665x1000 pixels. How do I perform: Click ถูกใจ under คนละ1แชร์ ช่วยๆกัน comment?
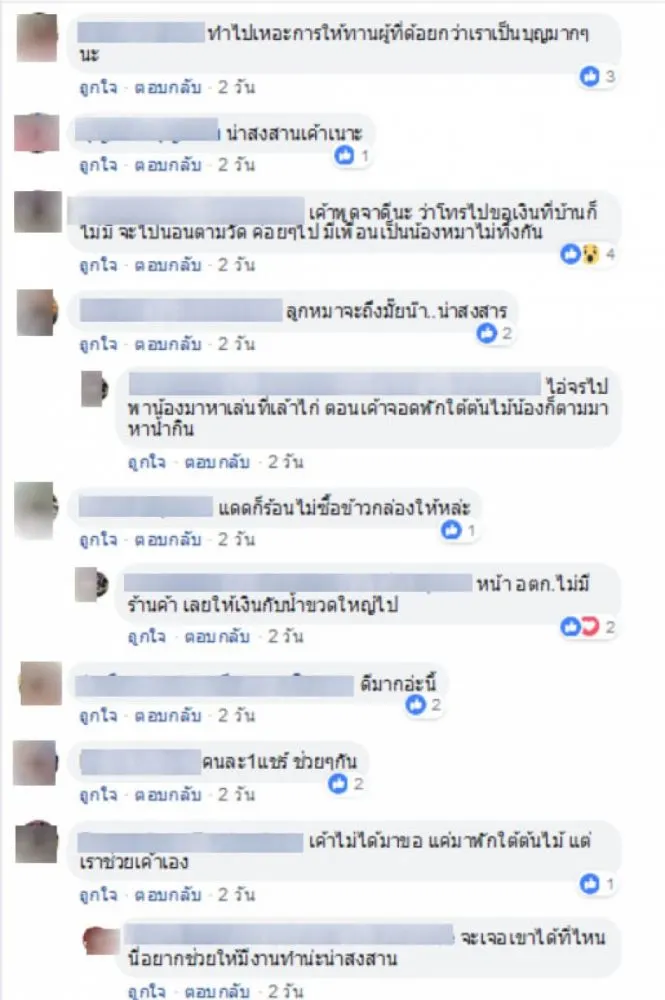click(98, 795)
